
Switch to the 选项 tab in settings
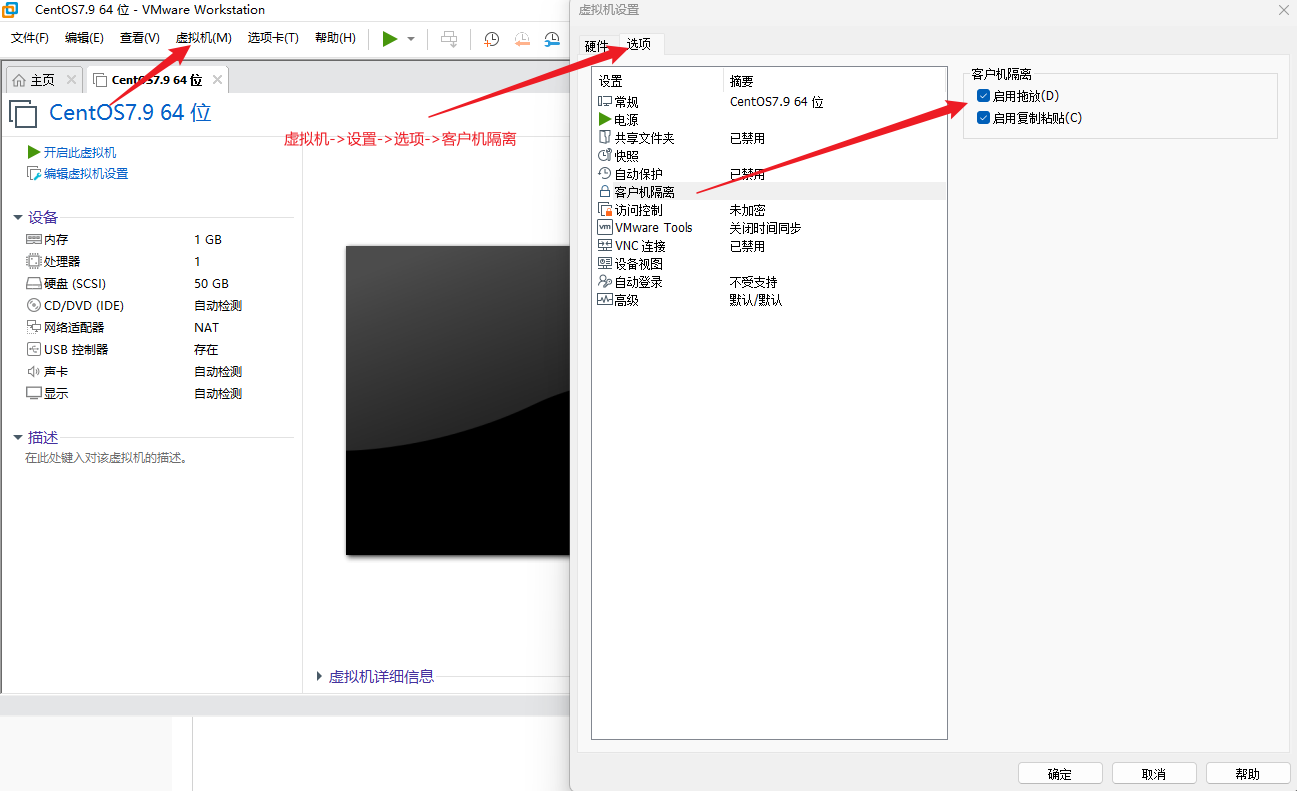640,44
